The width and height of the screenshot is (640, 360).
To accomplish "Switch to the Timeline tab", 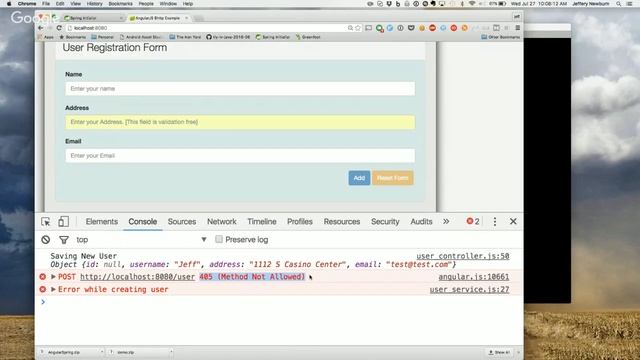I will coord(262,221).
